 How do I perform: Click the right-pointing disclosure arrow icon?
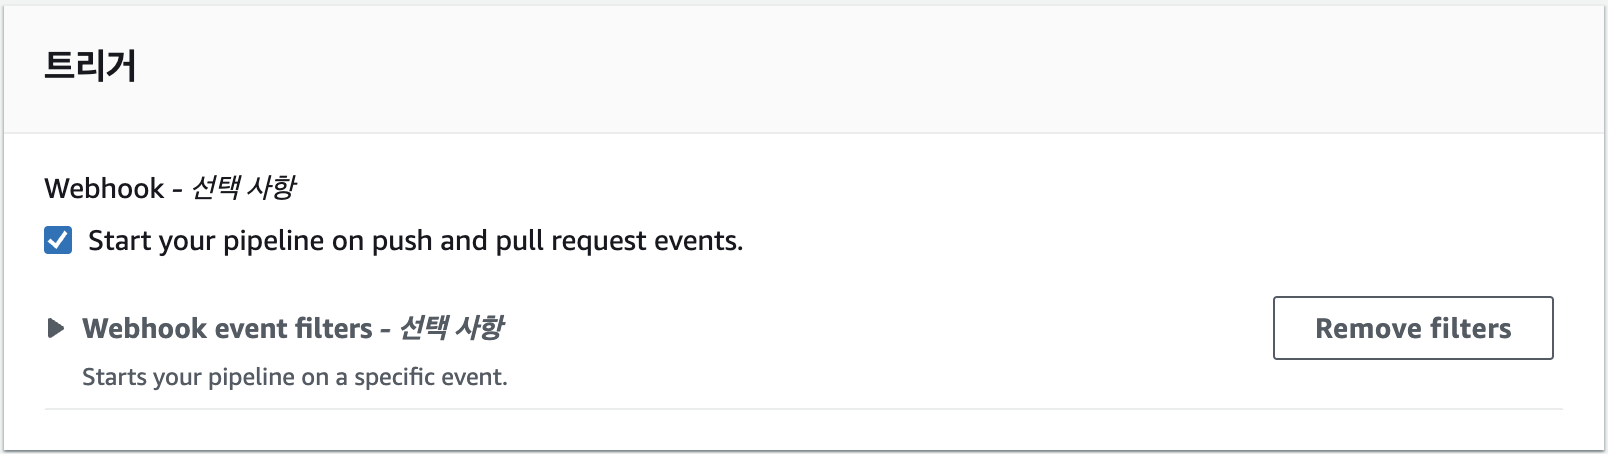pos(56,328)
